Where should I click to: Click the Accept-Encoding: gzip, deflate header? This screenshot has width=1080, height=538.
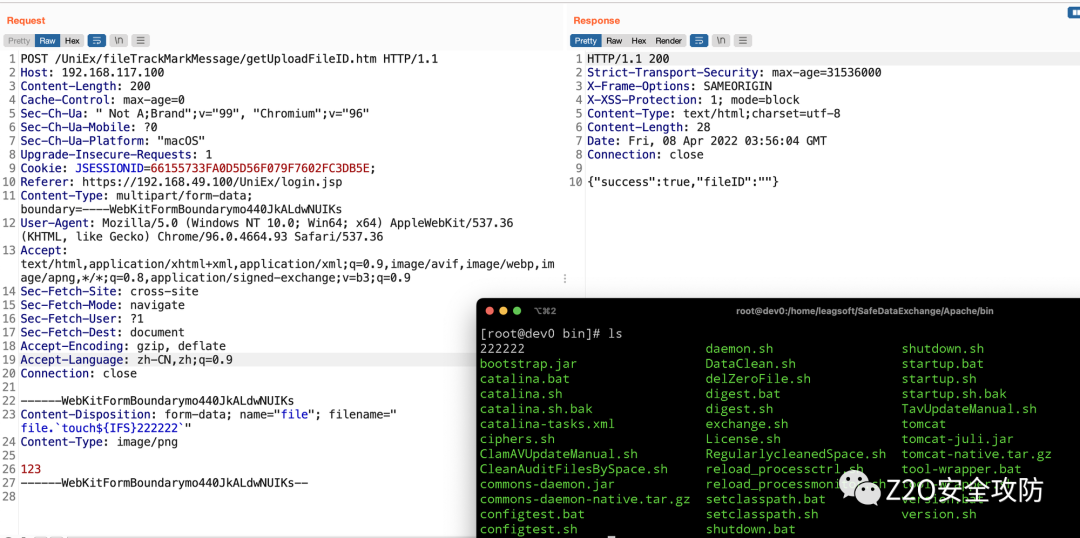(123, 346)
